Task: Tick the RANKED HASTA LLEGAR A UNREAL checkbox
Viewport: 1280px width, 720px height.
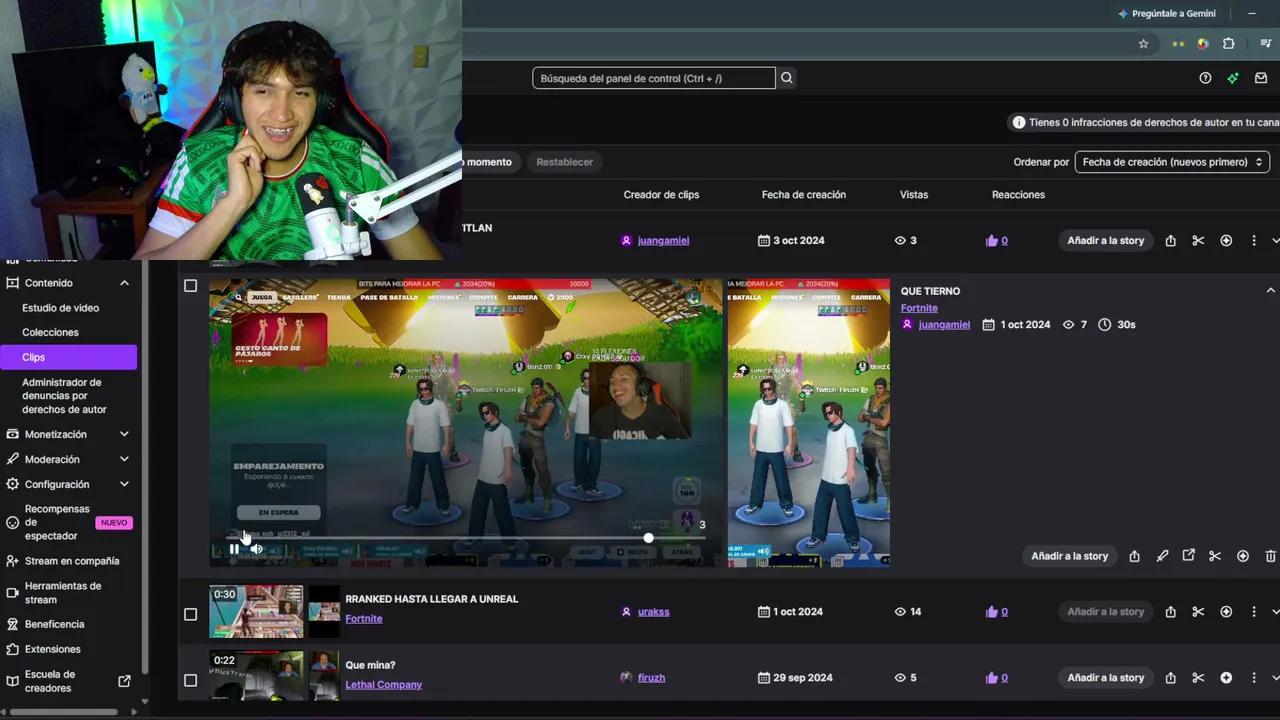Action: 190,614
